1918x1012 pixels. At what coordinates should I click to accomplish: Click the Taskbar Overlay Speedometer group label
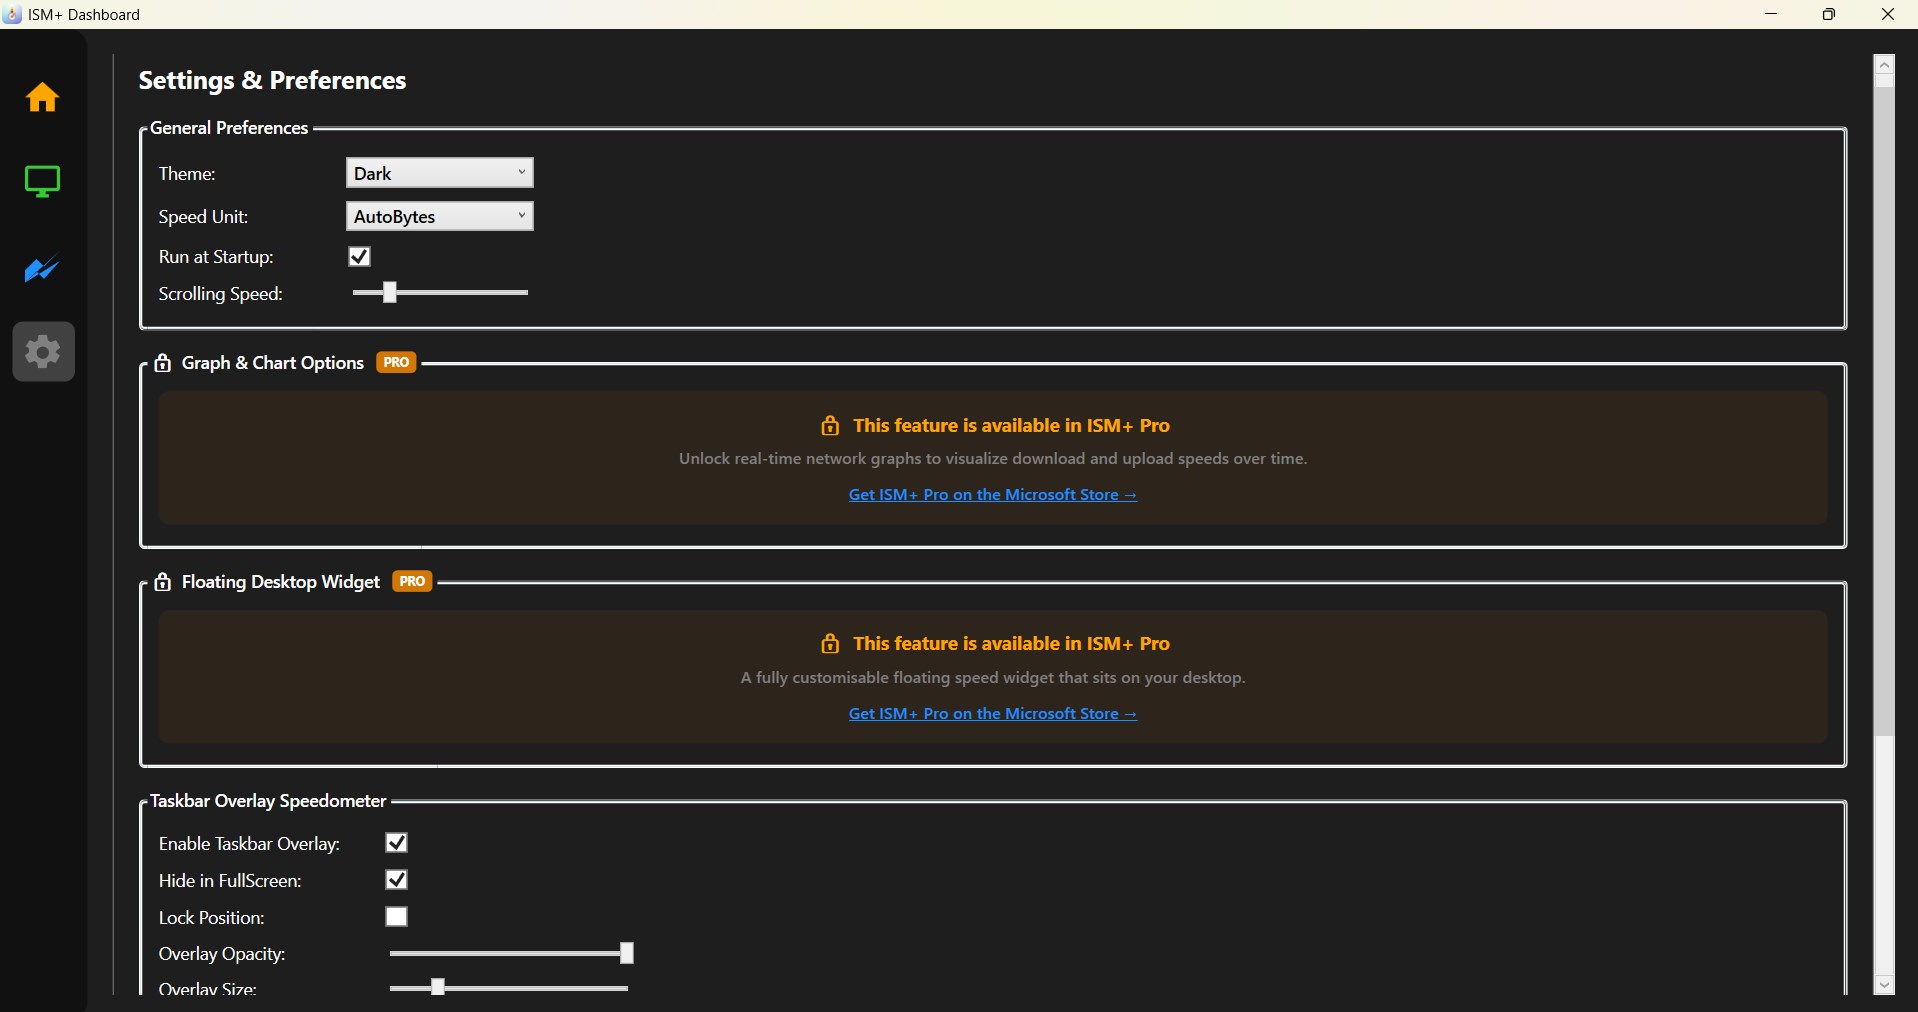[x=268, y=801]
